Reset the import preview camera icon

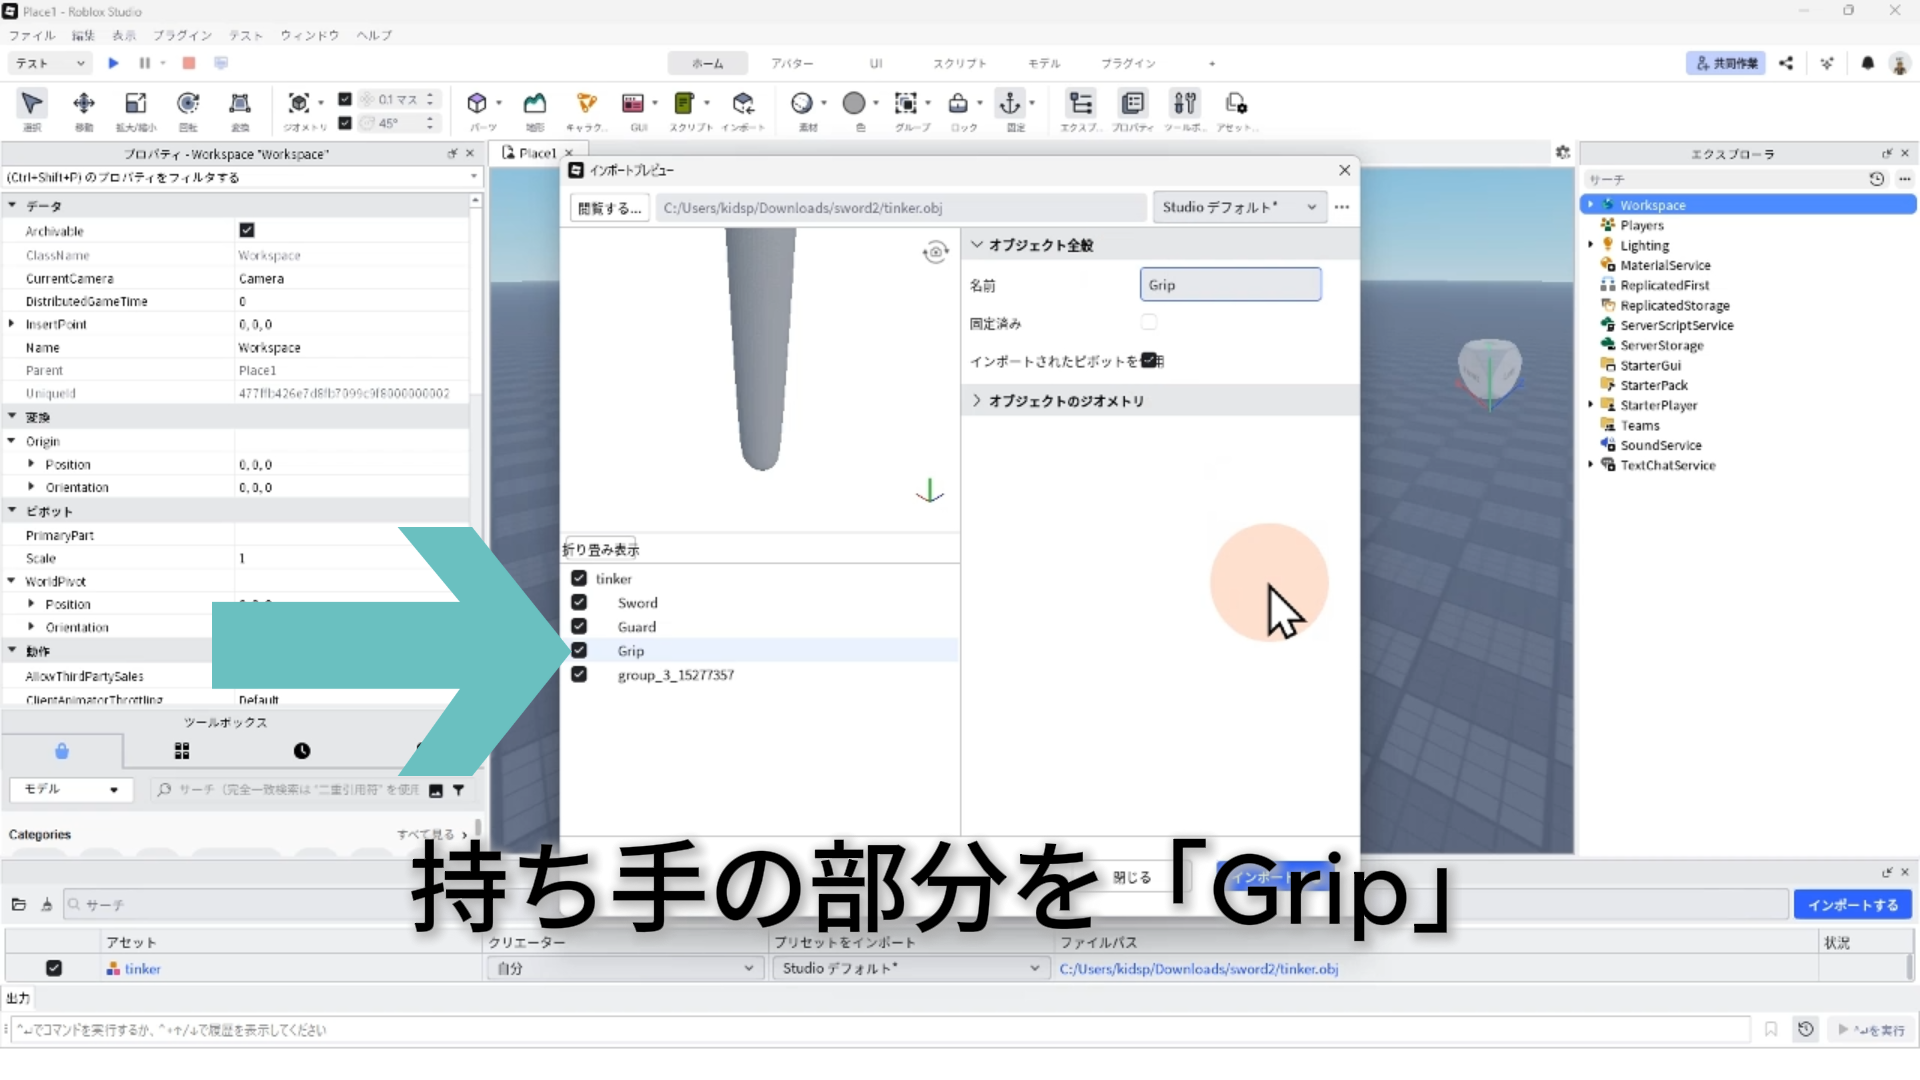tap(935, 252)
